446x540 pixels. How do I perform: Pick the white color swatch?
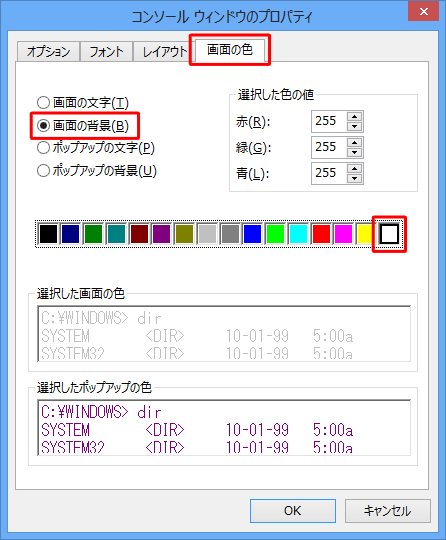coord(390,234)
